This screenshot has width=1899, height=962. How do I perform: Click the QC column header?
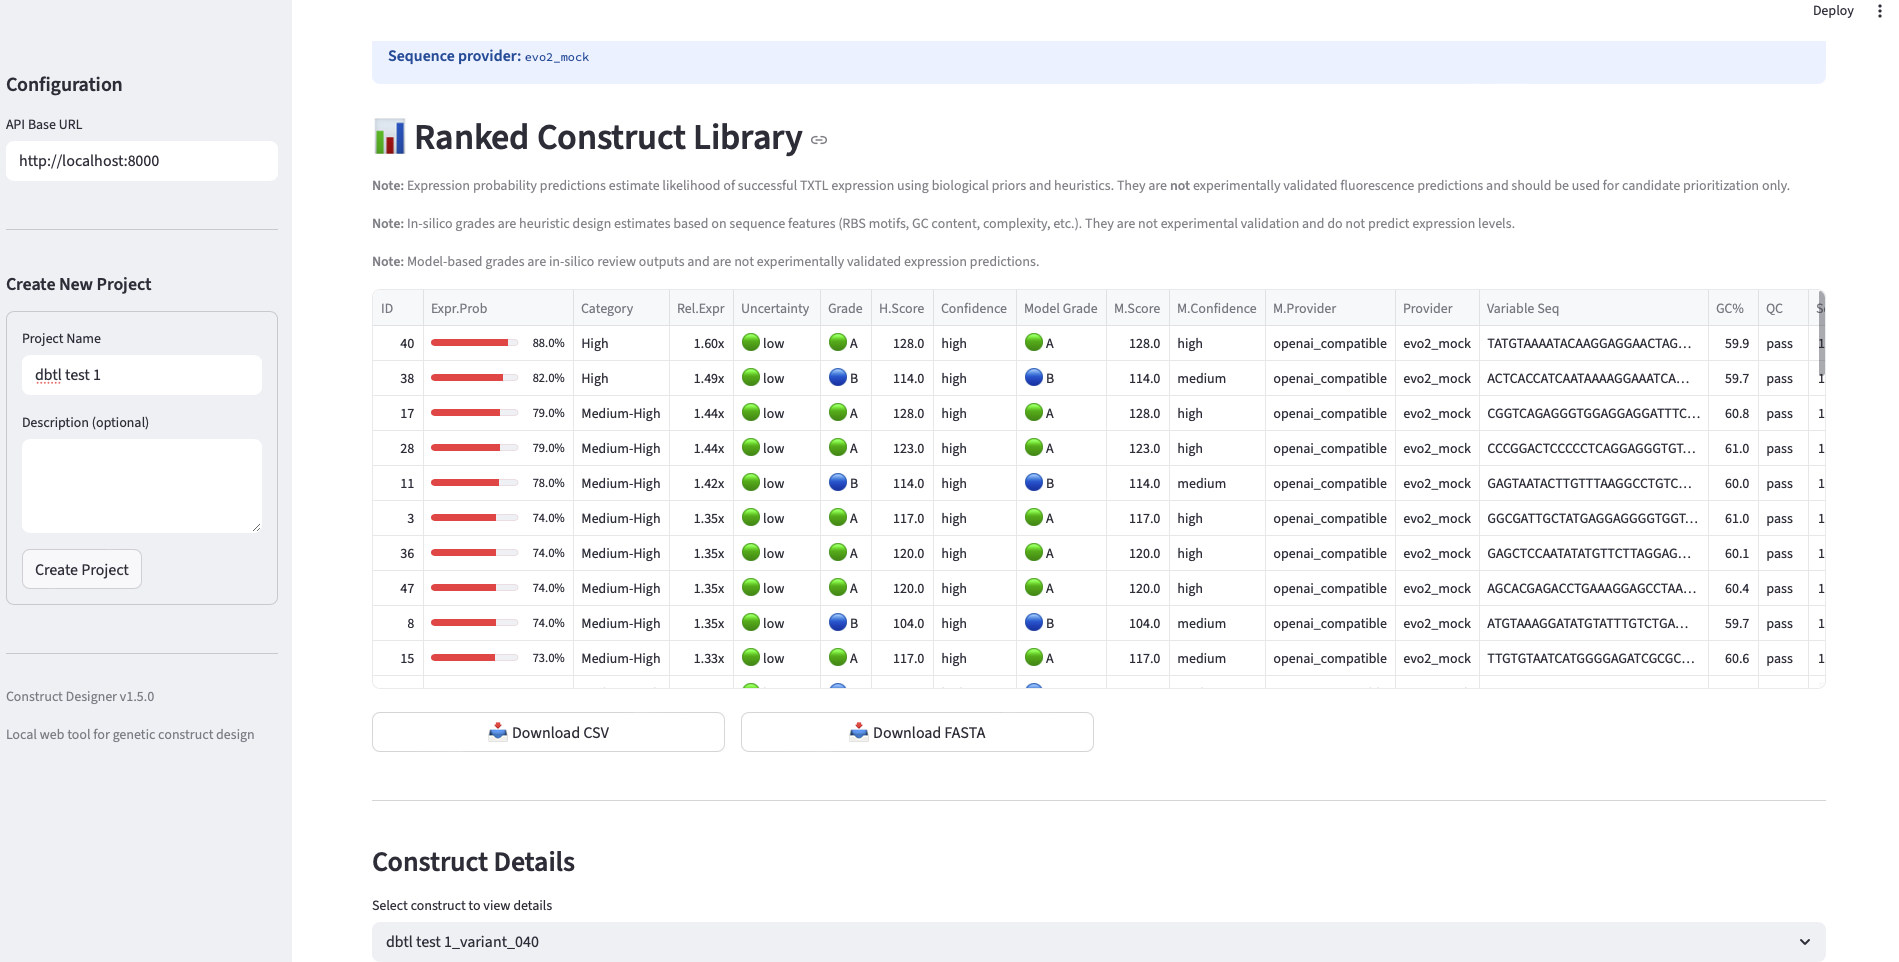click(x=1783, y=308)
